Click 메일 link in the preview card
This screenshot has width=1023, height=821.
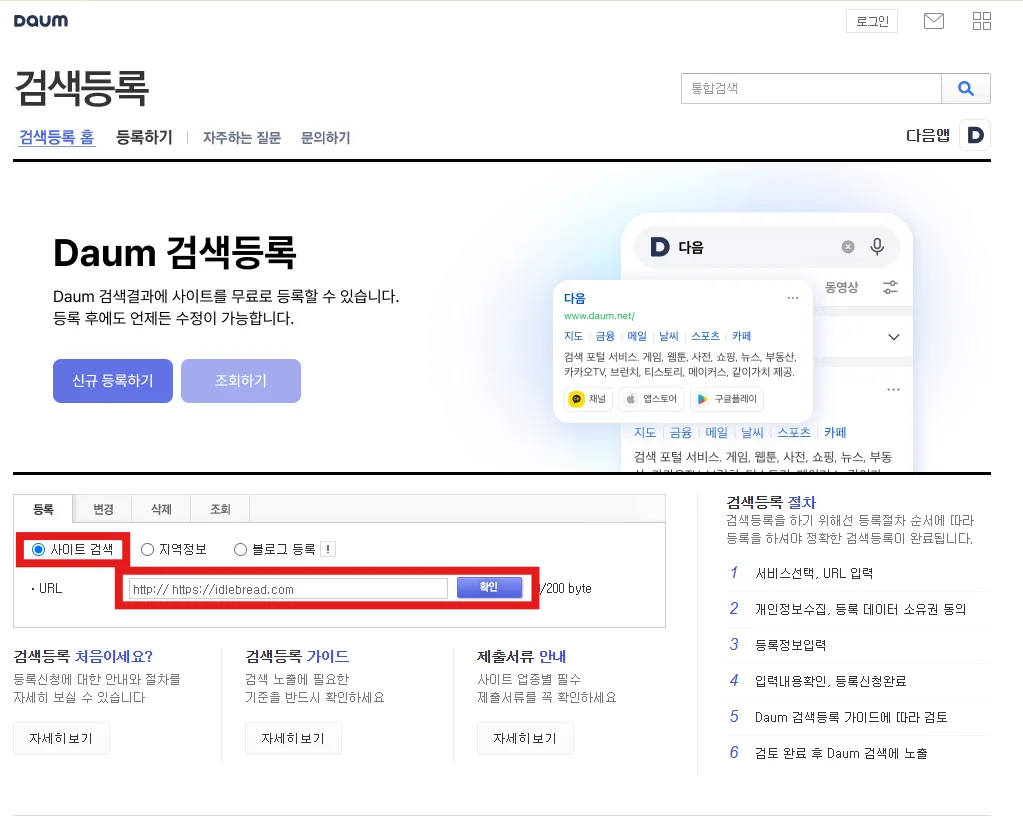(637, 336)
